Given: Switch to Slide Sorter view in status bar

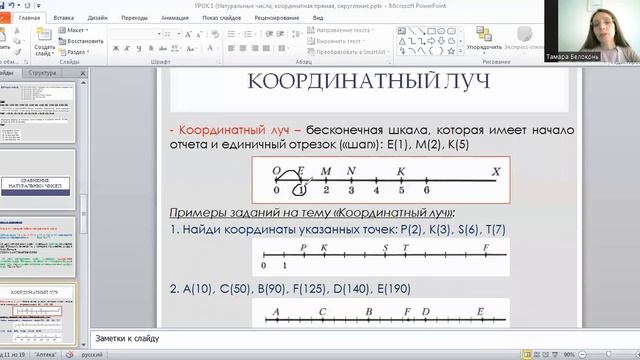Looking at the screenshot, I should tap(537, 354).
